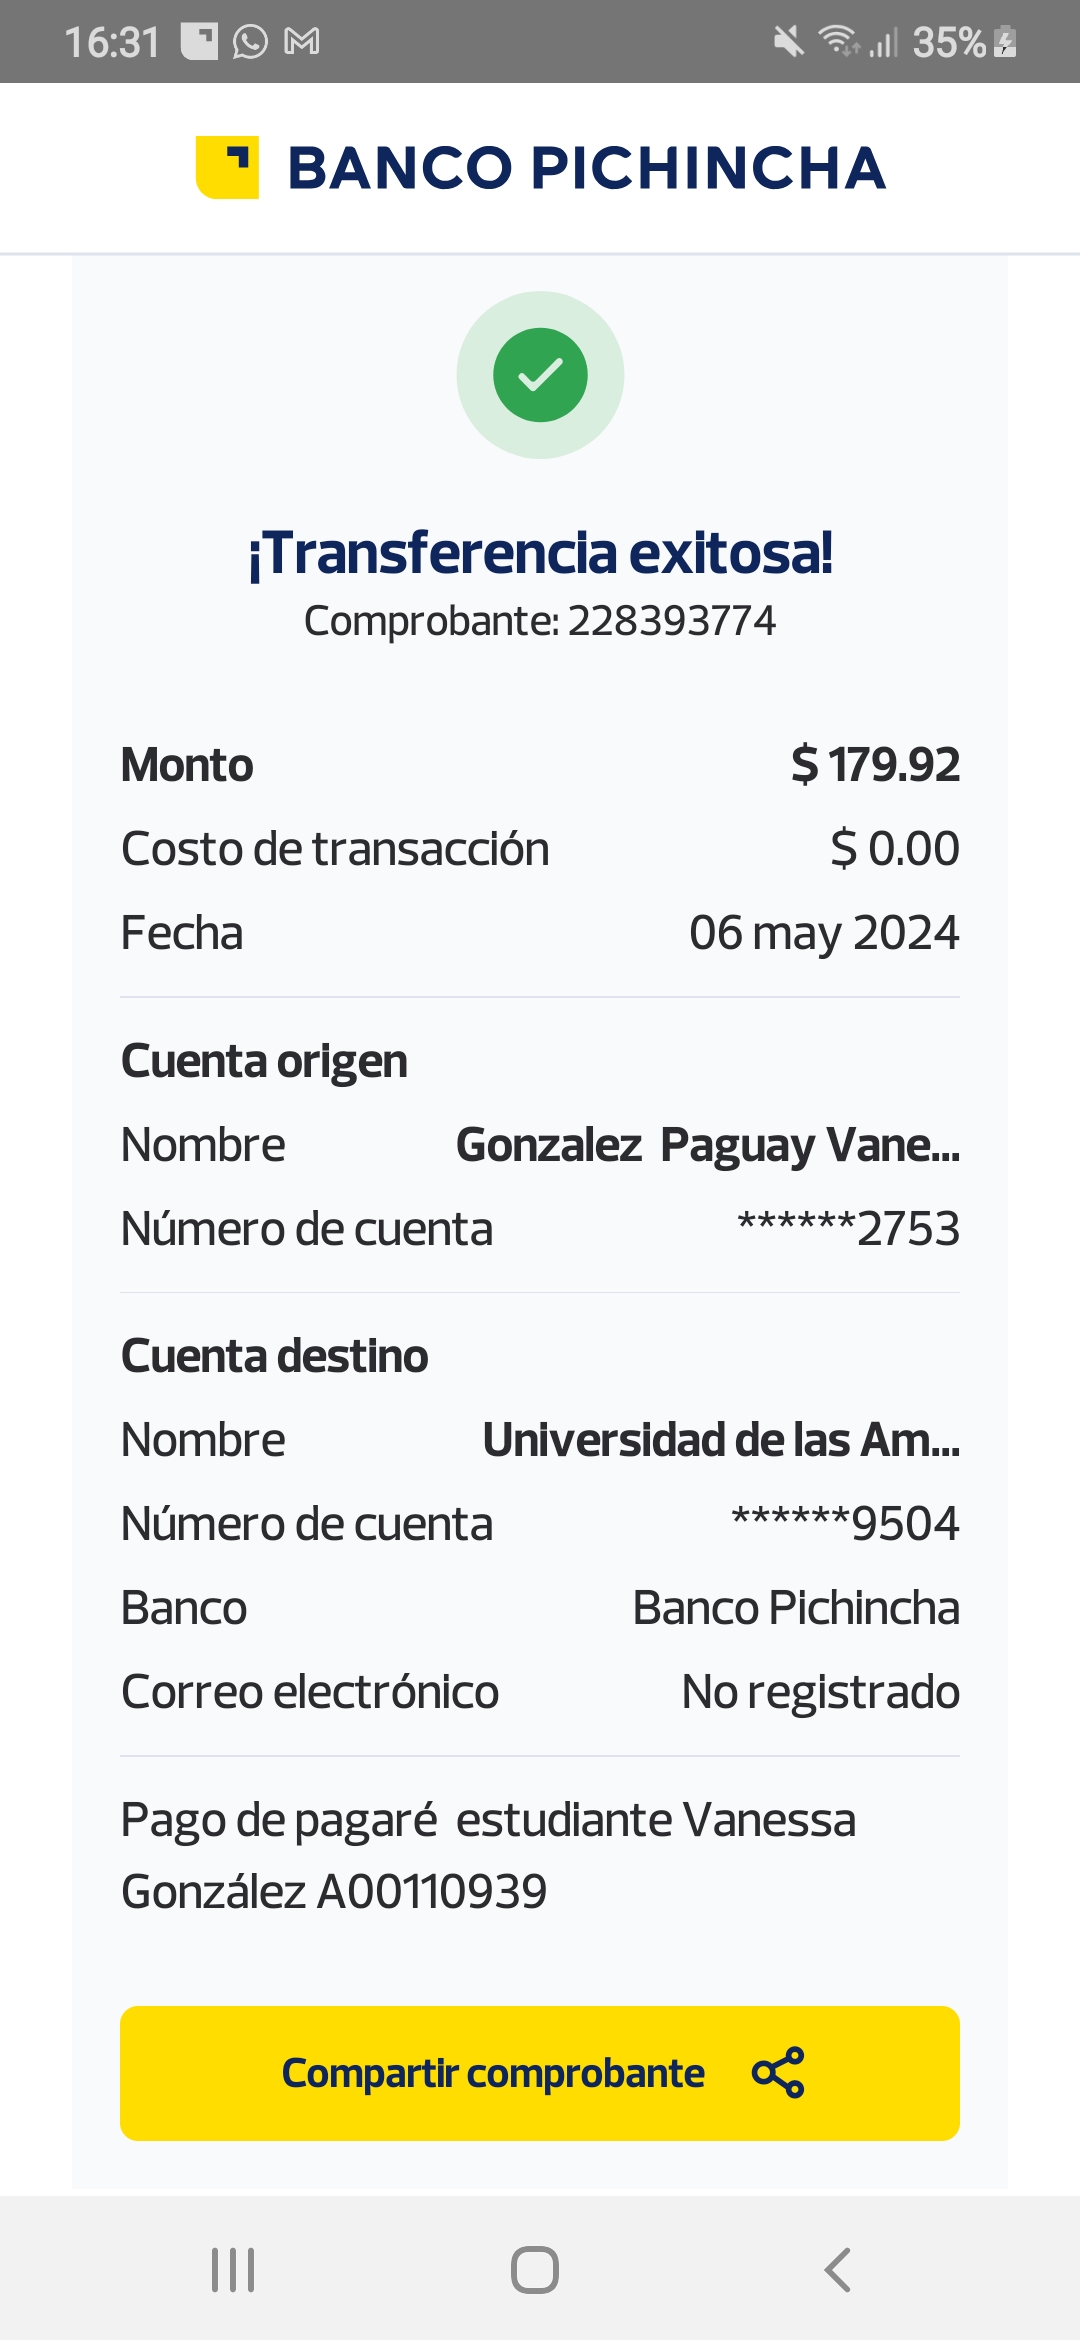Tap the WhatsApp notification icon in status bar
Image resolution: width=1080 pixels, height=2340 pixels.
250,42
